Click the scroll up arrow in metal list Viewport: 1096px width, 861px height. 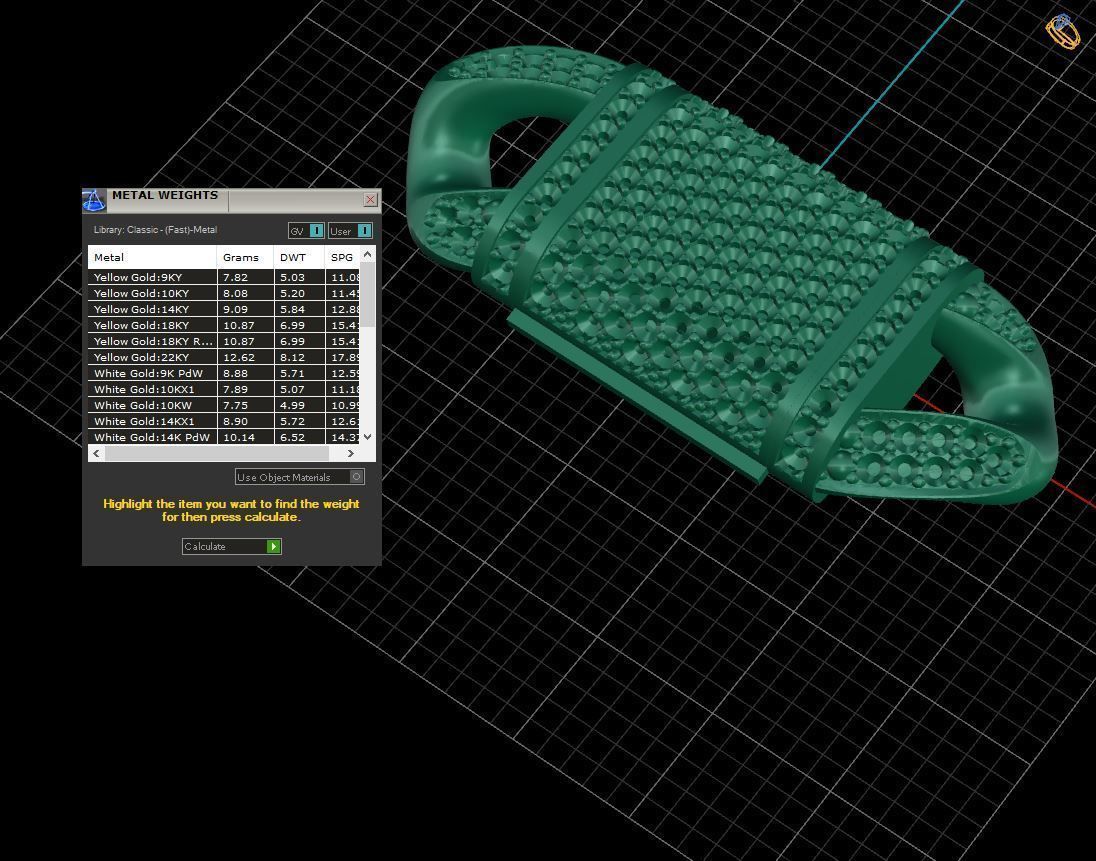(368, 254)
